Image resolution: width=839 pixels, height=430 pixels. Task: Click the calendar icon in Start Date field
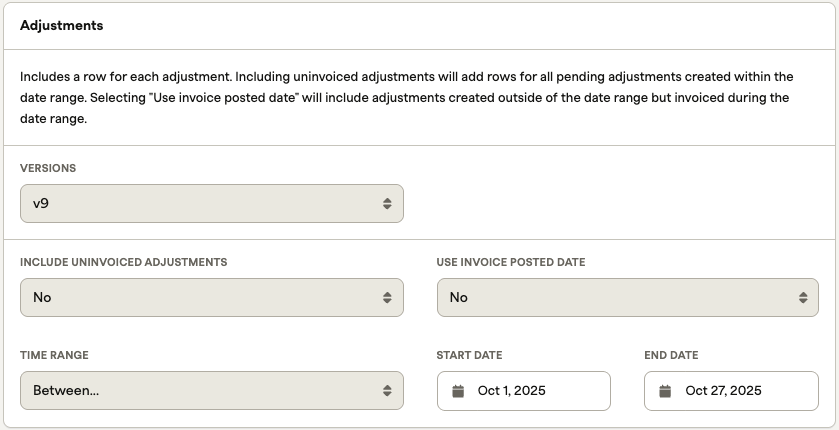pos(458,391)
